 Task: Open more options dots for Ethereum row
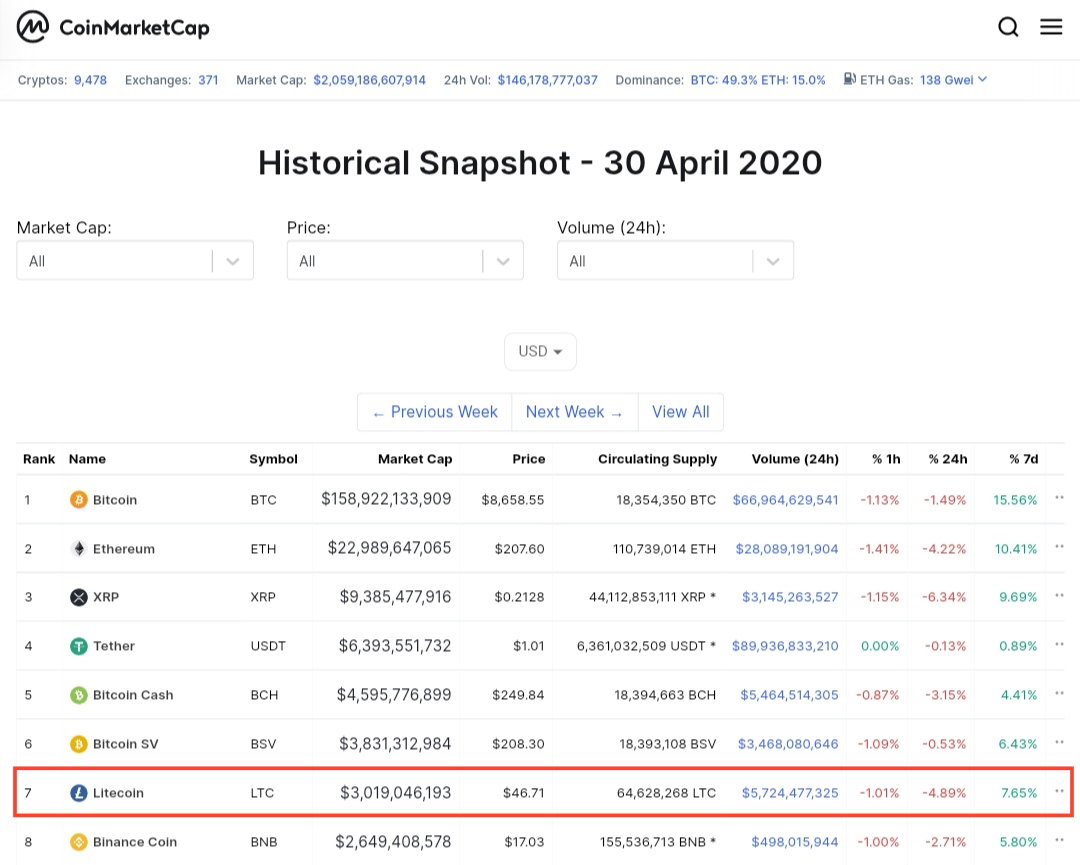pos(1059,546)
